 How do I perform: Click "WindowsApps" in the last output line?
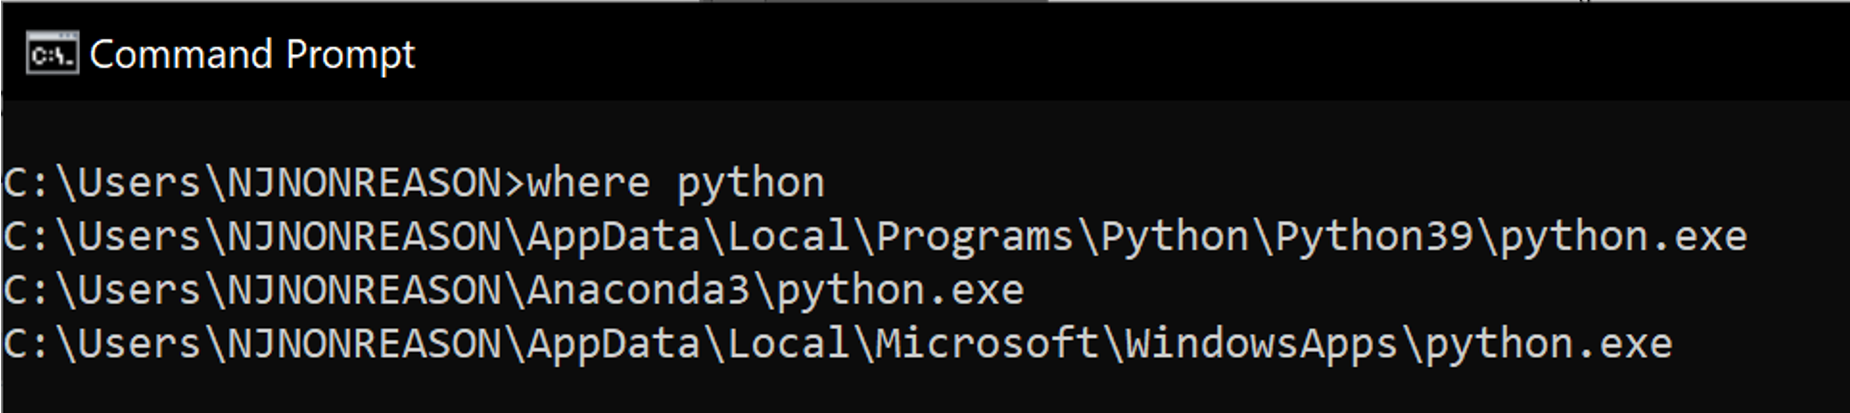tap(1260, 344)
